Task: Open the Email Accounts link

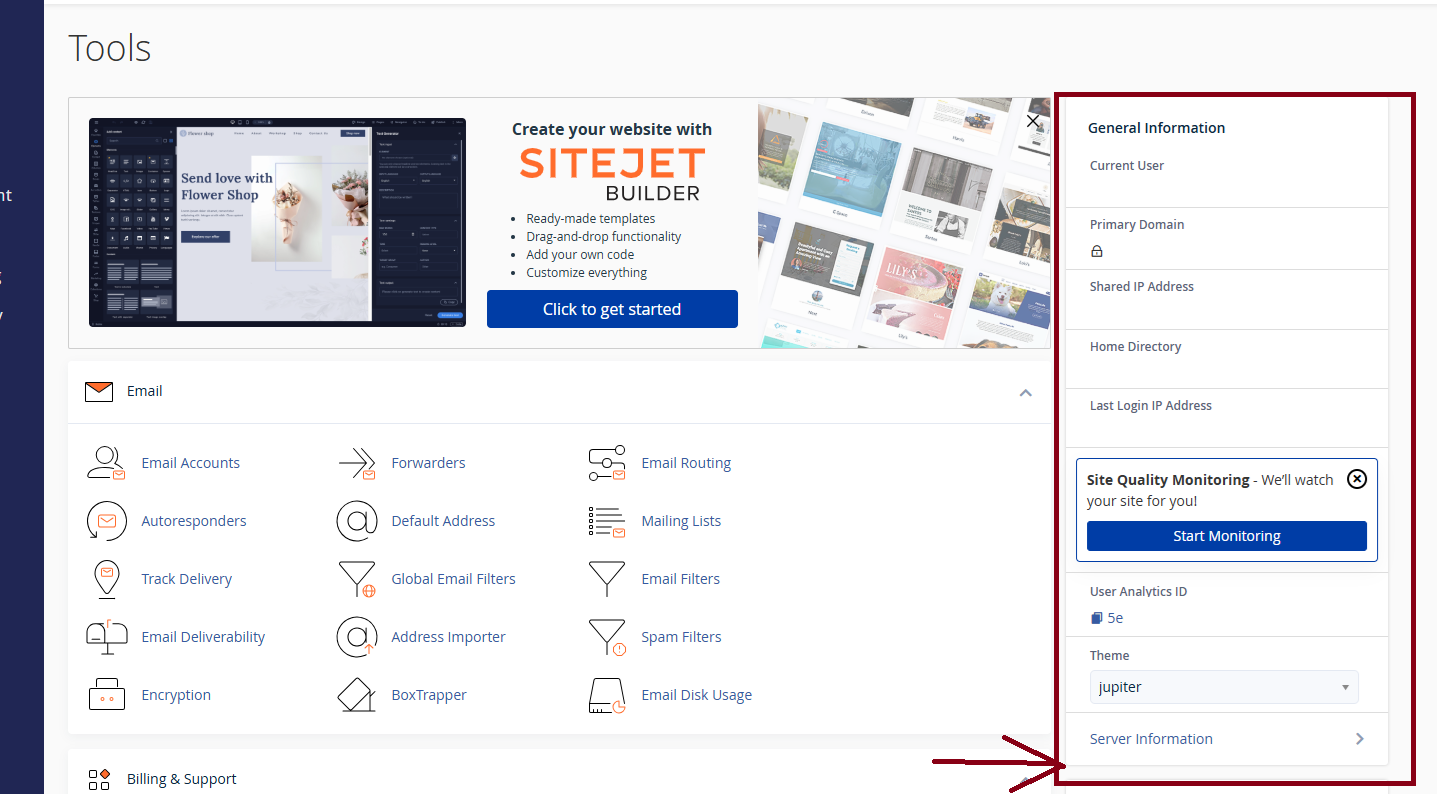Action: point(191,463)
